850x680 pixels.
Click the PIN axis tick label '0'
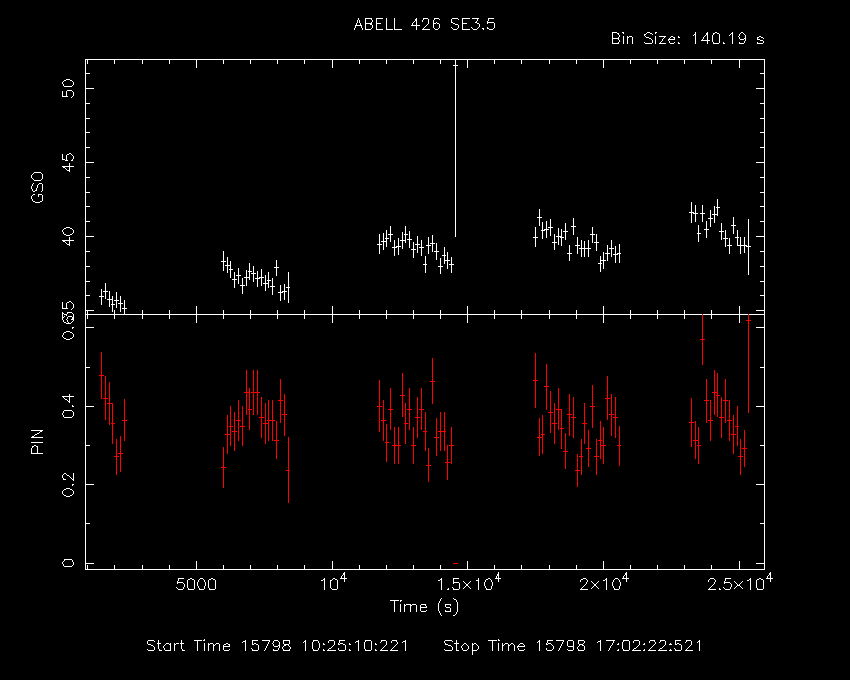click(68, 563)
